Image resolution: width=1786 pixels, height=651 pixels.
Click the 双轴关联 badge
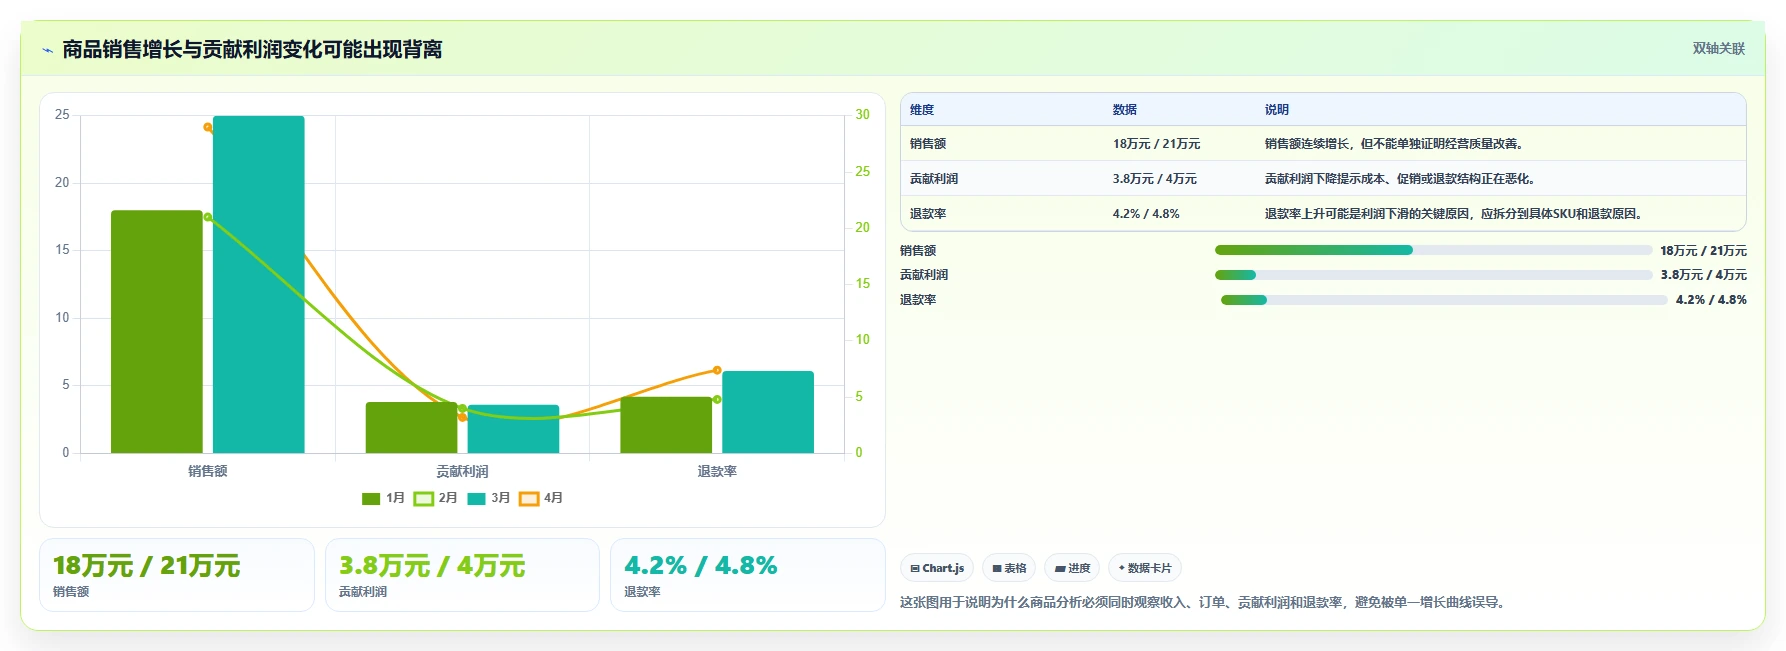tap(1718, 48)
